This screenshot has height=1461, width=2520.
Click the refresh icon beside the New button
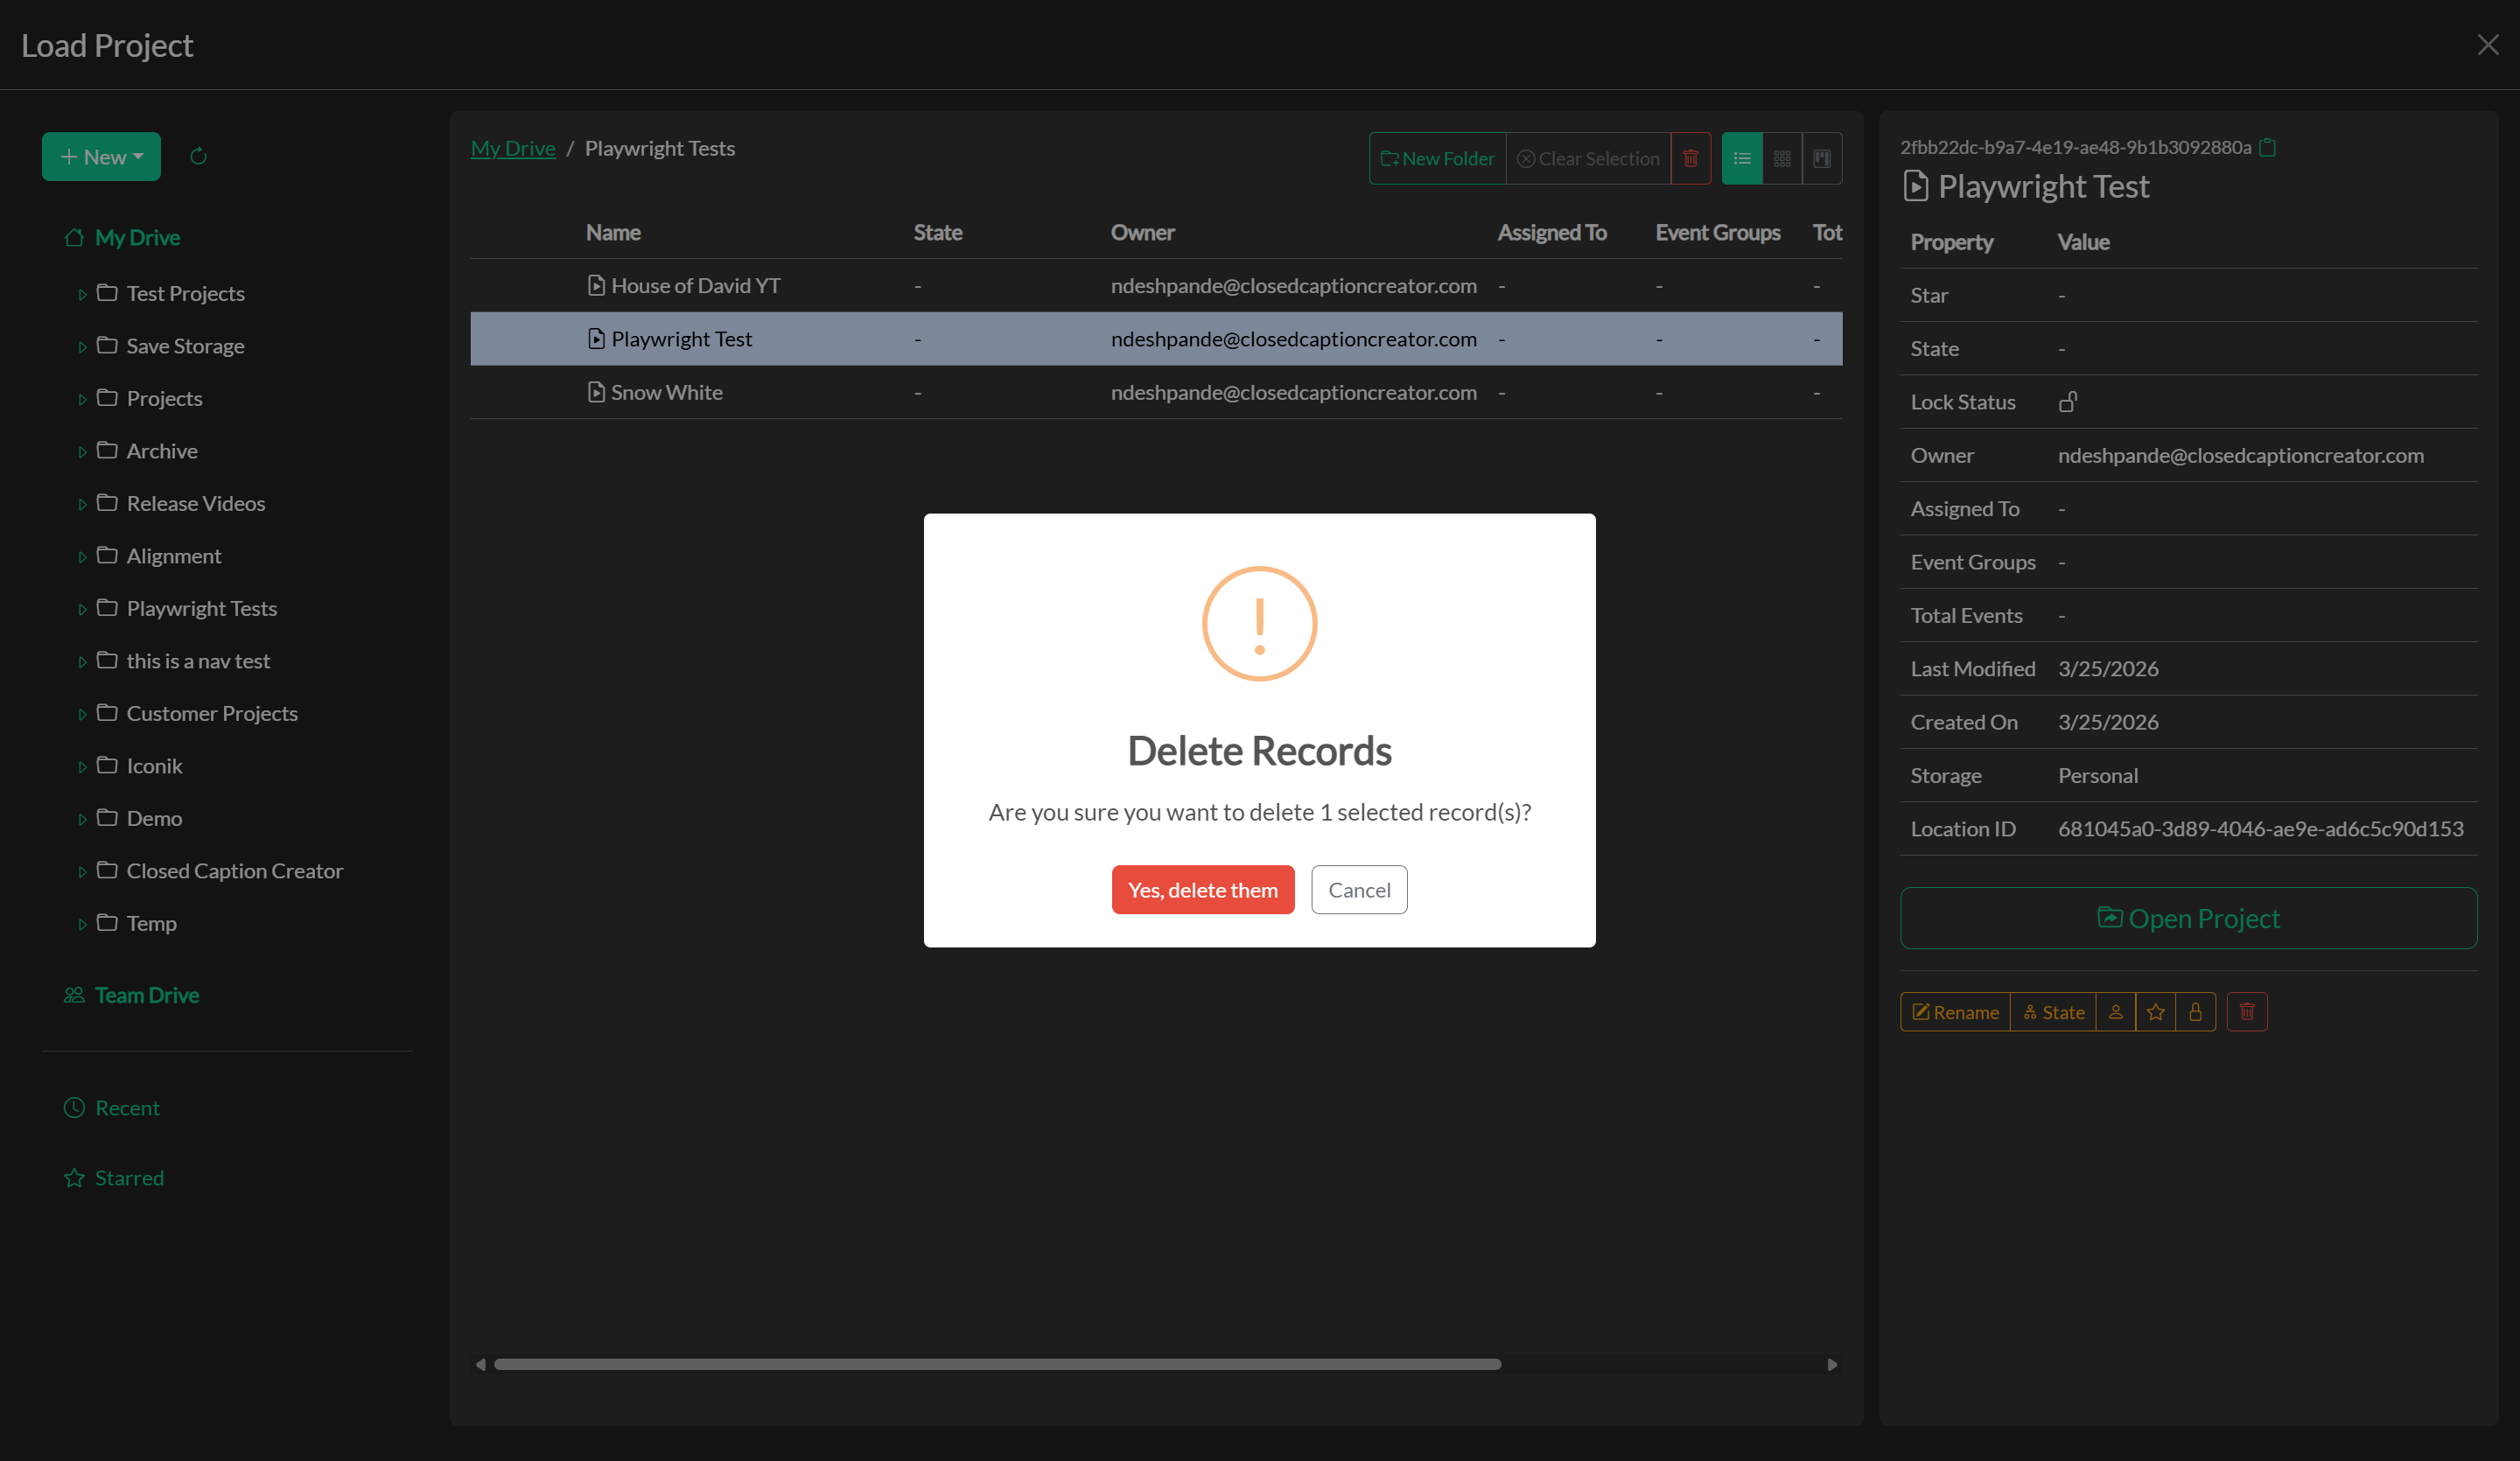click(x=197, y=156)
